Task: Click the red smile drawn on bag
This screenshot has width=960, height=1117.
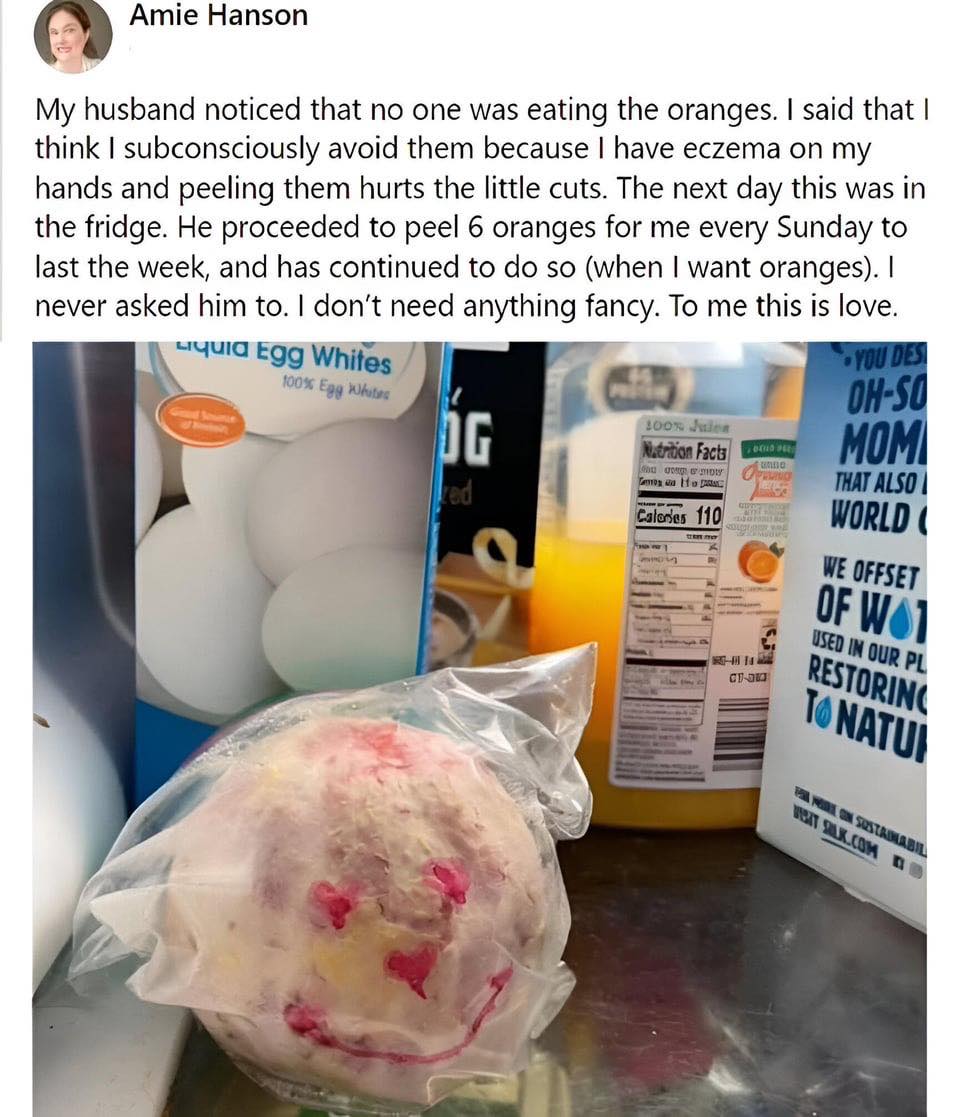Action: 399,1020
